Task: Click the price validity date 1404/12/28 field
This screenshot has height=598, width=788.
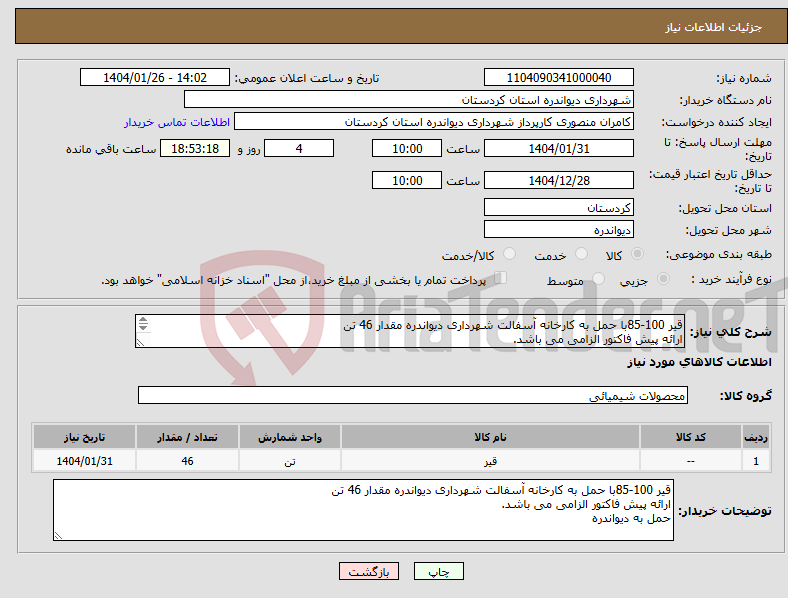Action: click(x=558, y=180)
